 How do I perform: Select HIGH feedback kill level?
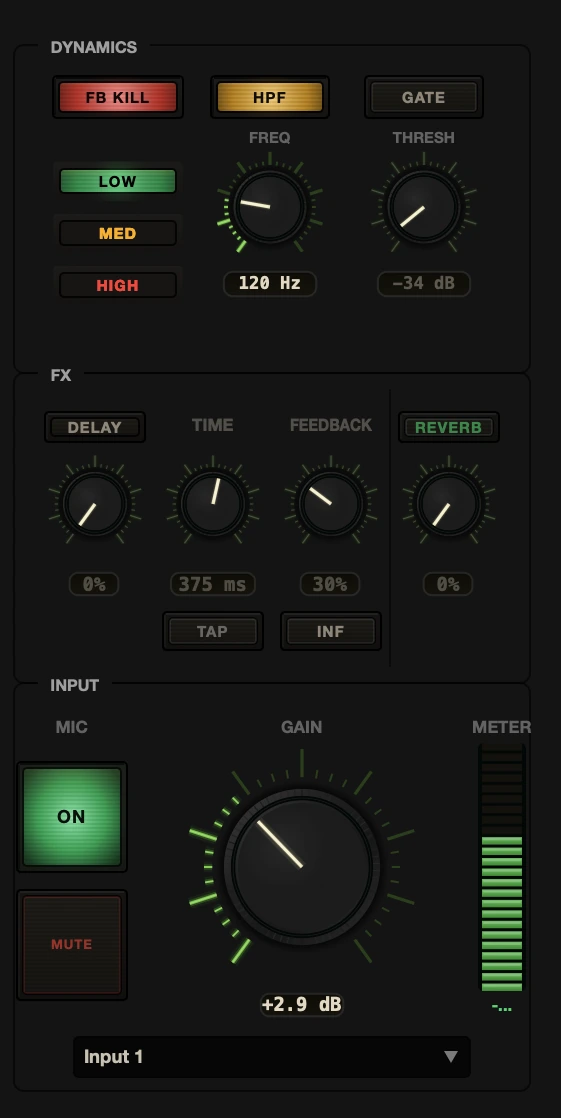tap(118, 285)
